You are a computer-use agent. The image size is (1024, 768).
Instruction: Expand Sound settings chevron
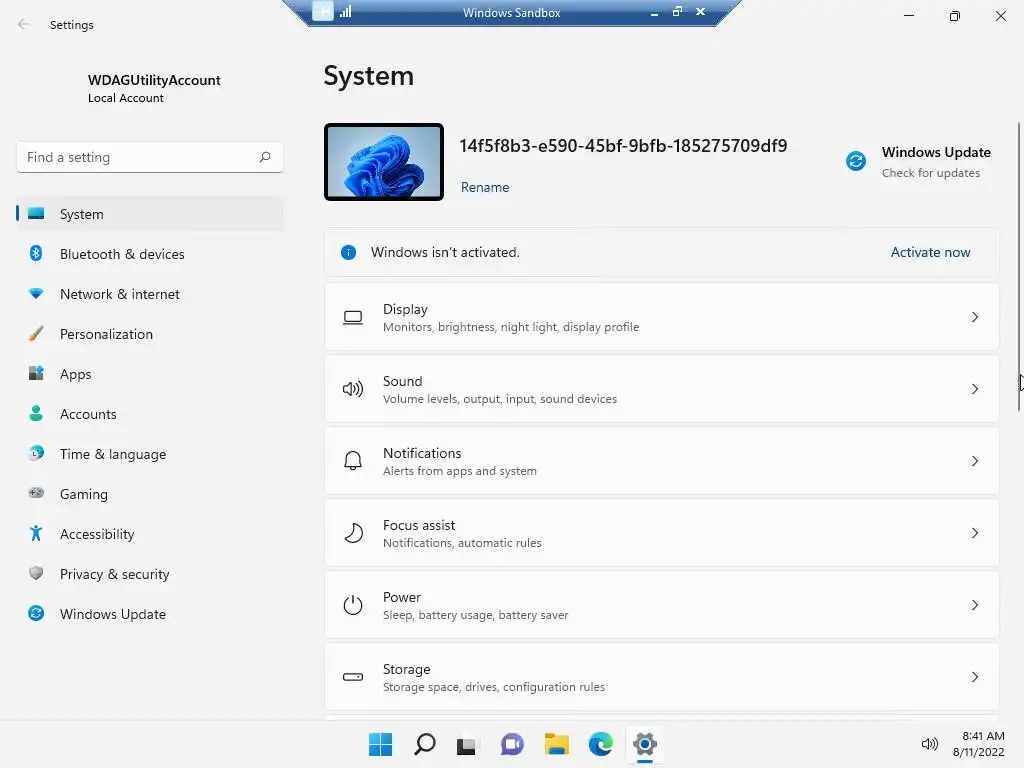tap(974, 389)
